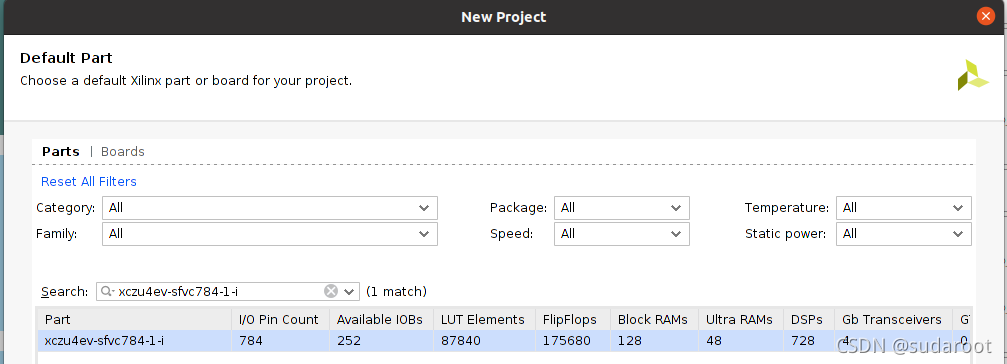The image size is (1007, 364).
Task: Expand the Temperature dropdown
Action: click(x=904, y=208)
